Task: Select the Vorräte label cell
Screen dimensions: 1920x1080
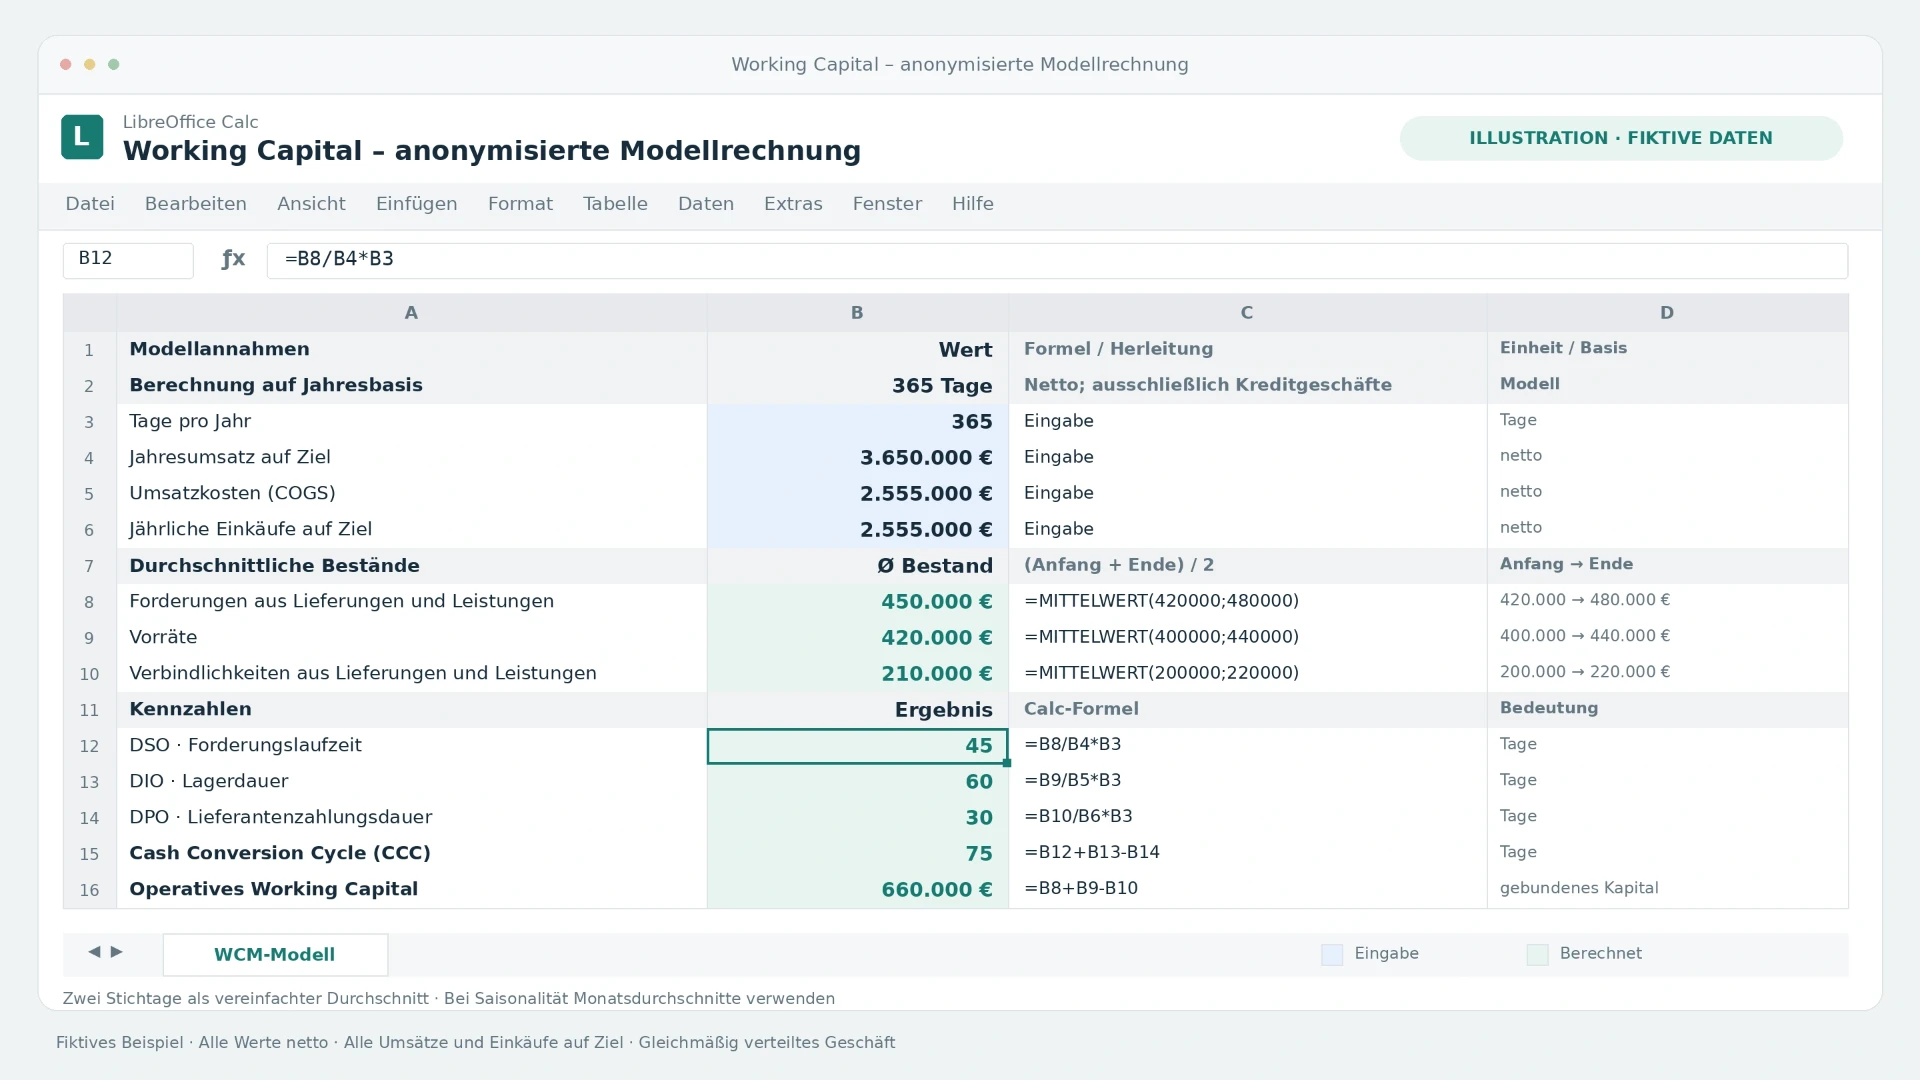Action: tap(411, 638)
